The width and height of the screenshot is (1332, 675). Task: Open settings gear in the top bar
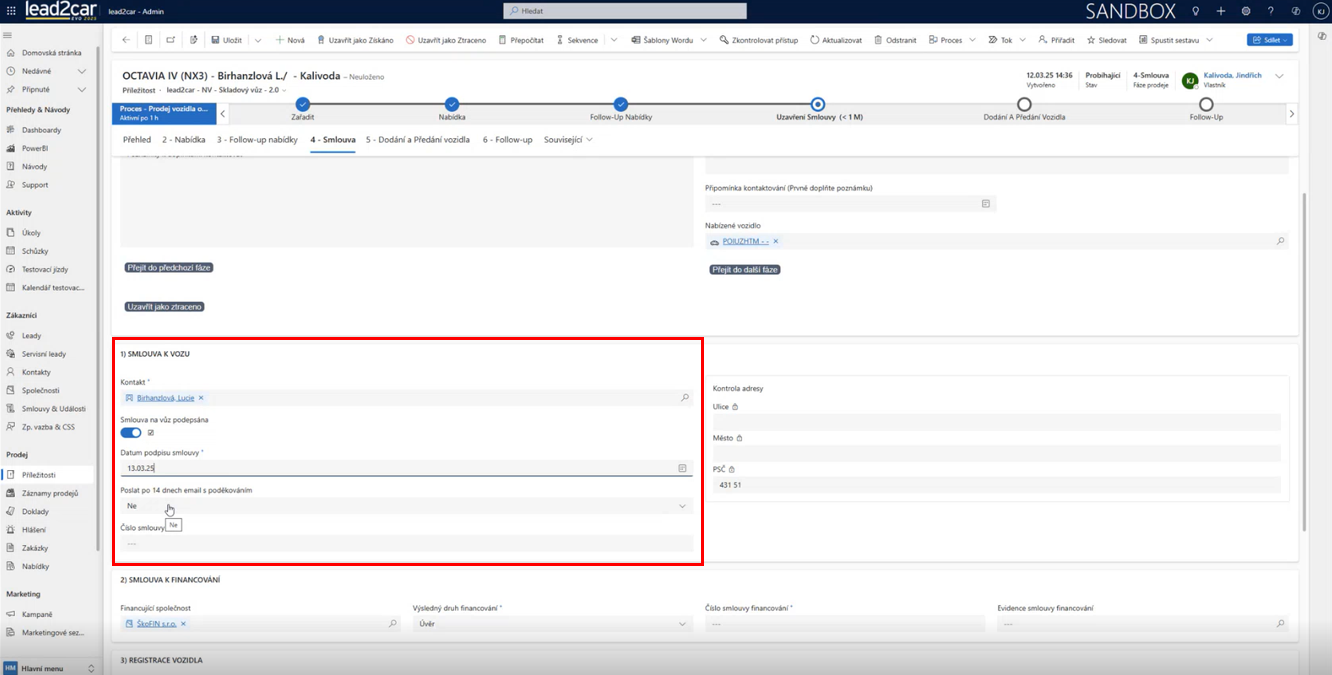(1246, 11)
